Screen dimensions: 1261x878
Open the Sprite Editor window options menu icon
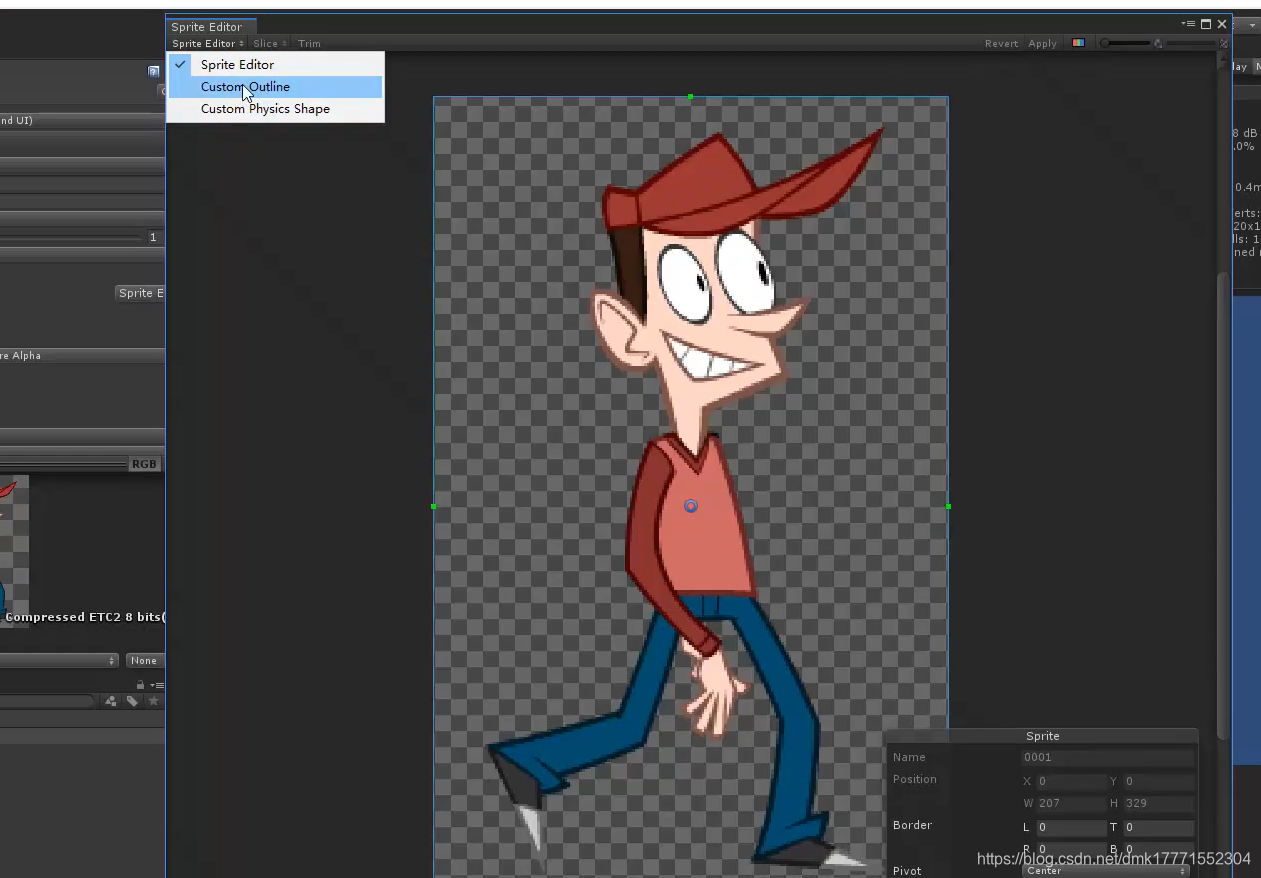(x=1188, y=24)
